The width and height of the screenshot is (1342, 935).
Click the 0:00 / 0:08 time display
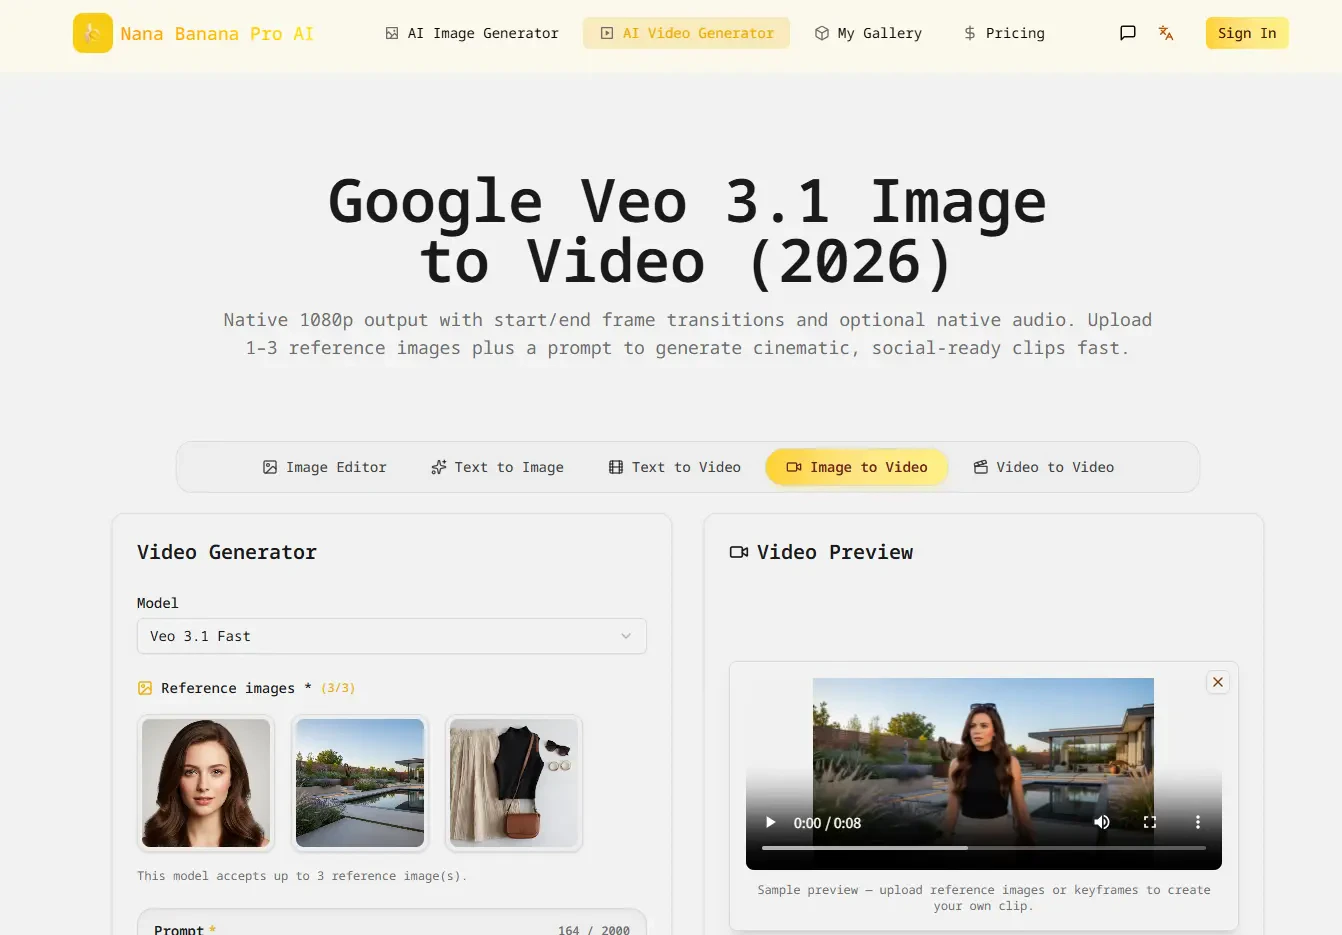(x=827, y=823)
